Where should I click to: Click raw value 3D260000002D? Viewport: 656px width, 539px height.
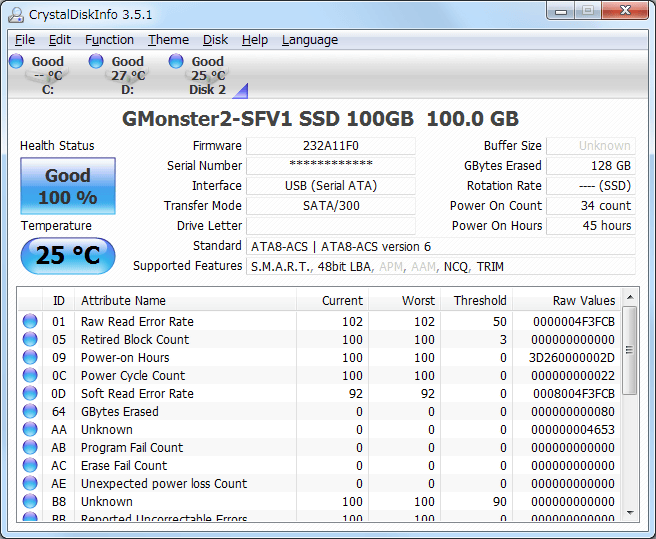point(571,357)
